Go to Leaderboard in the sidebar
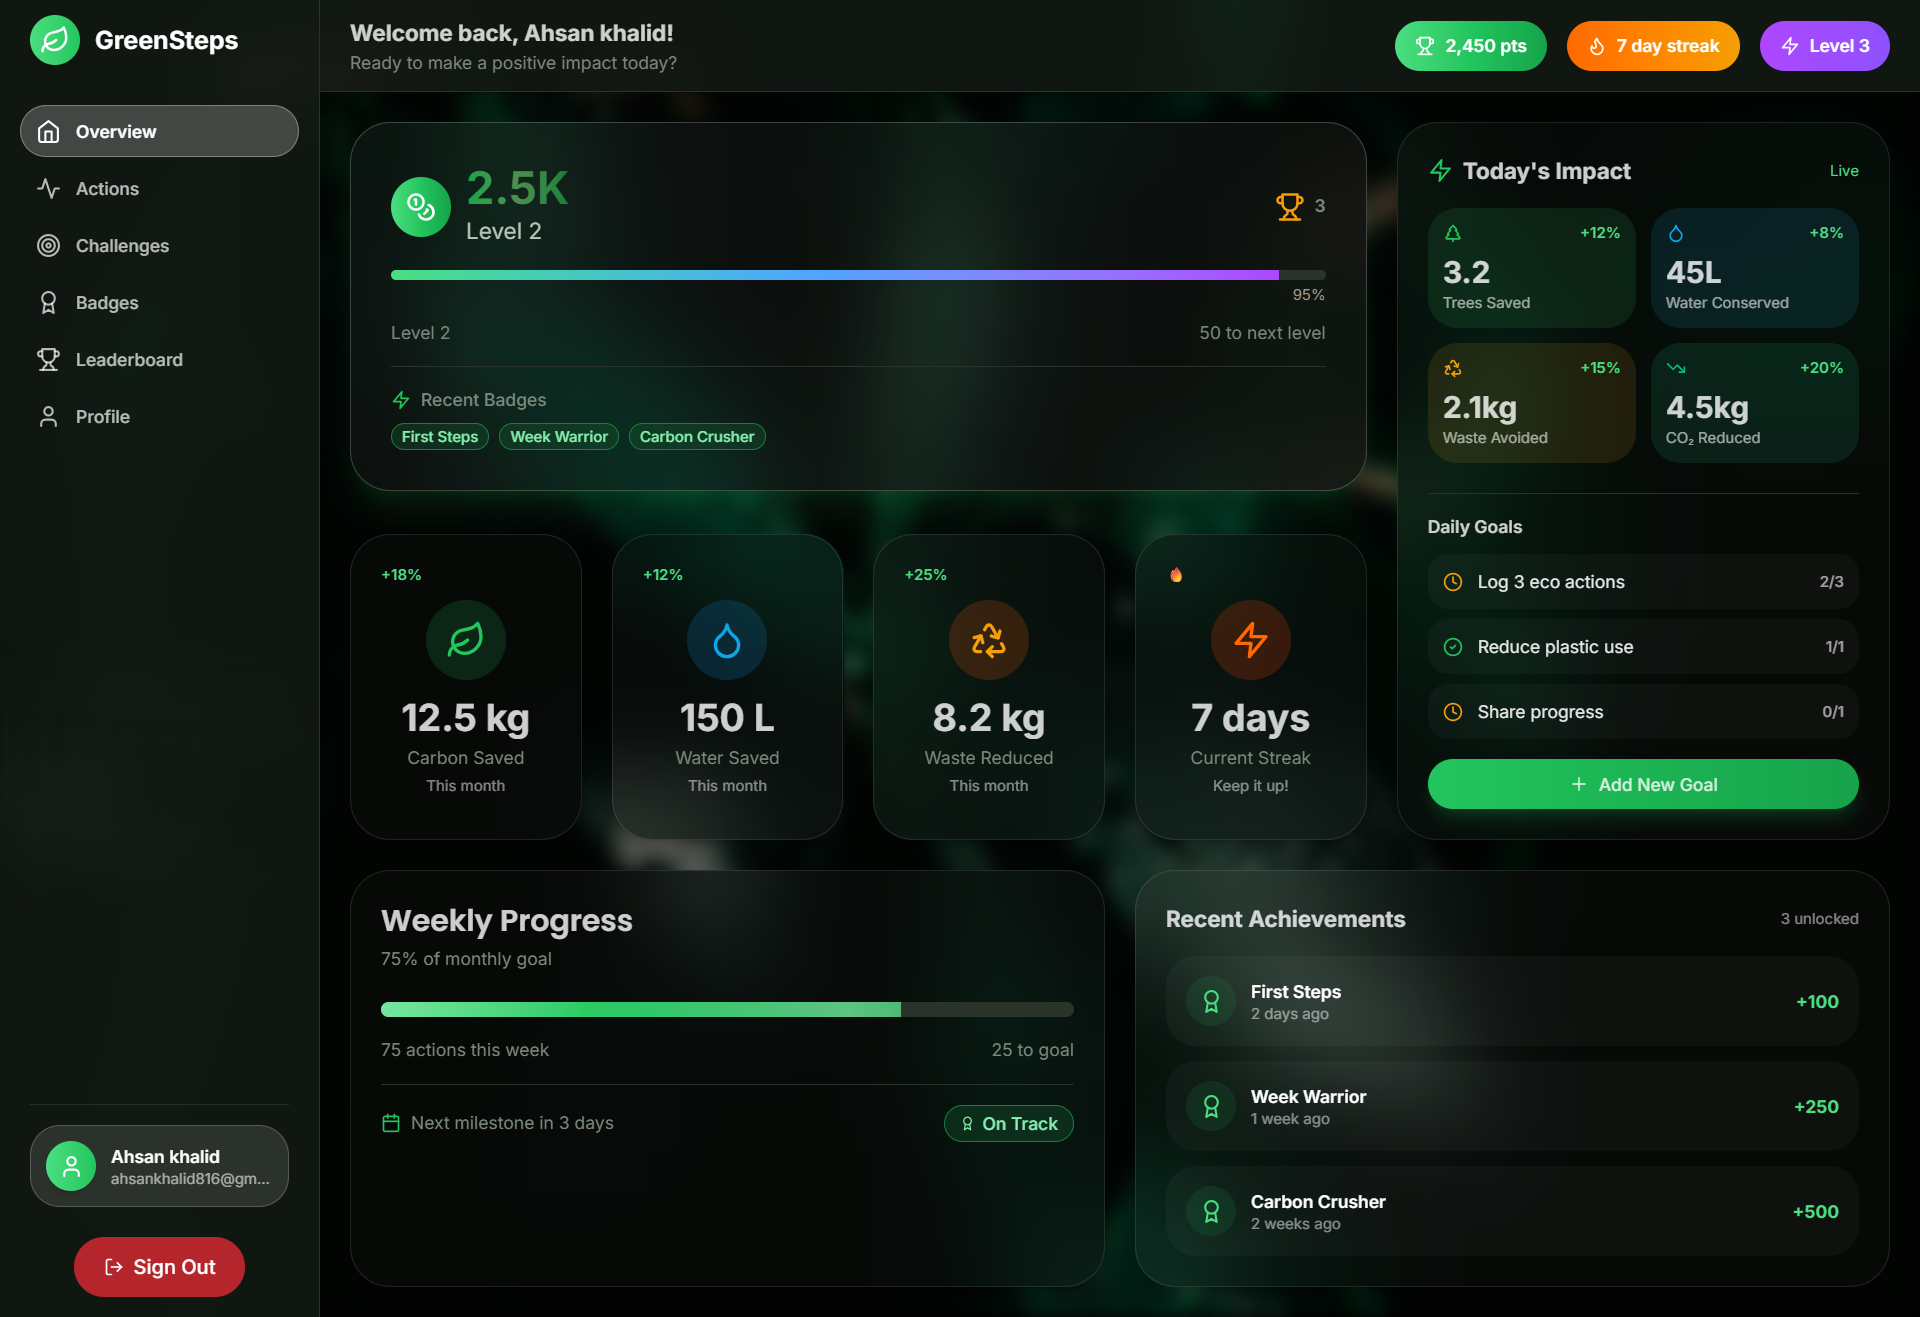The width and height of the screenshot is (1920, 1317). [129, 360]
